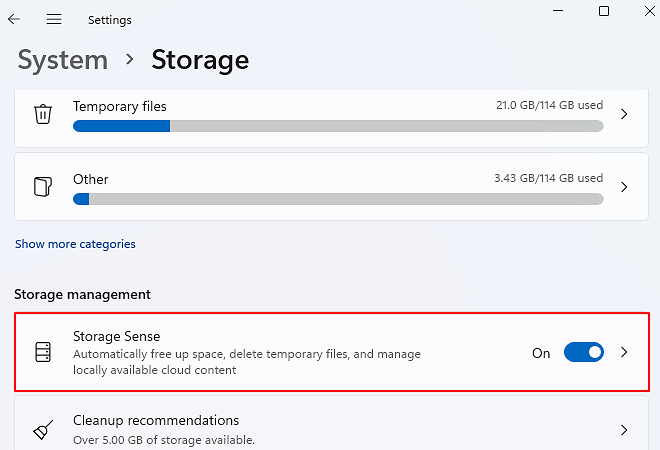Open Storage Sense settings via chevron
This screenshot has height=450, width=660.
click(624, 352)
